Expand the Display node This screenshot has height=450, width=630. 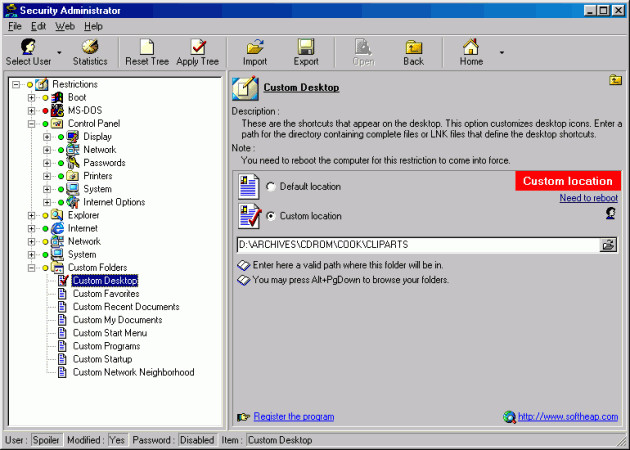click(x=47, y=137)
